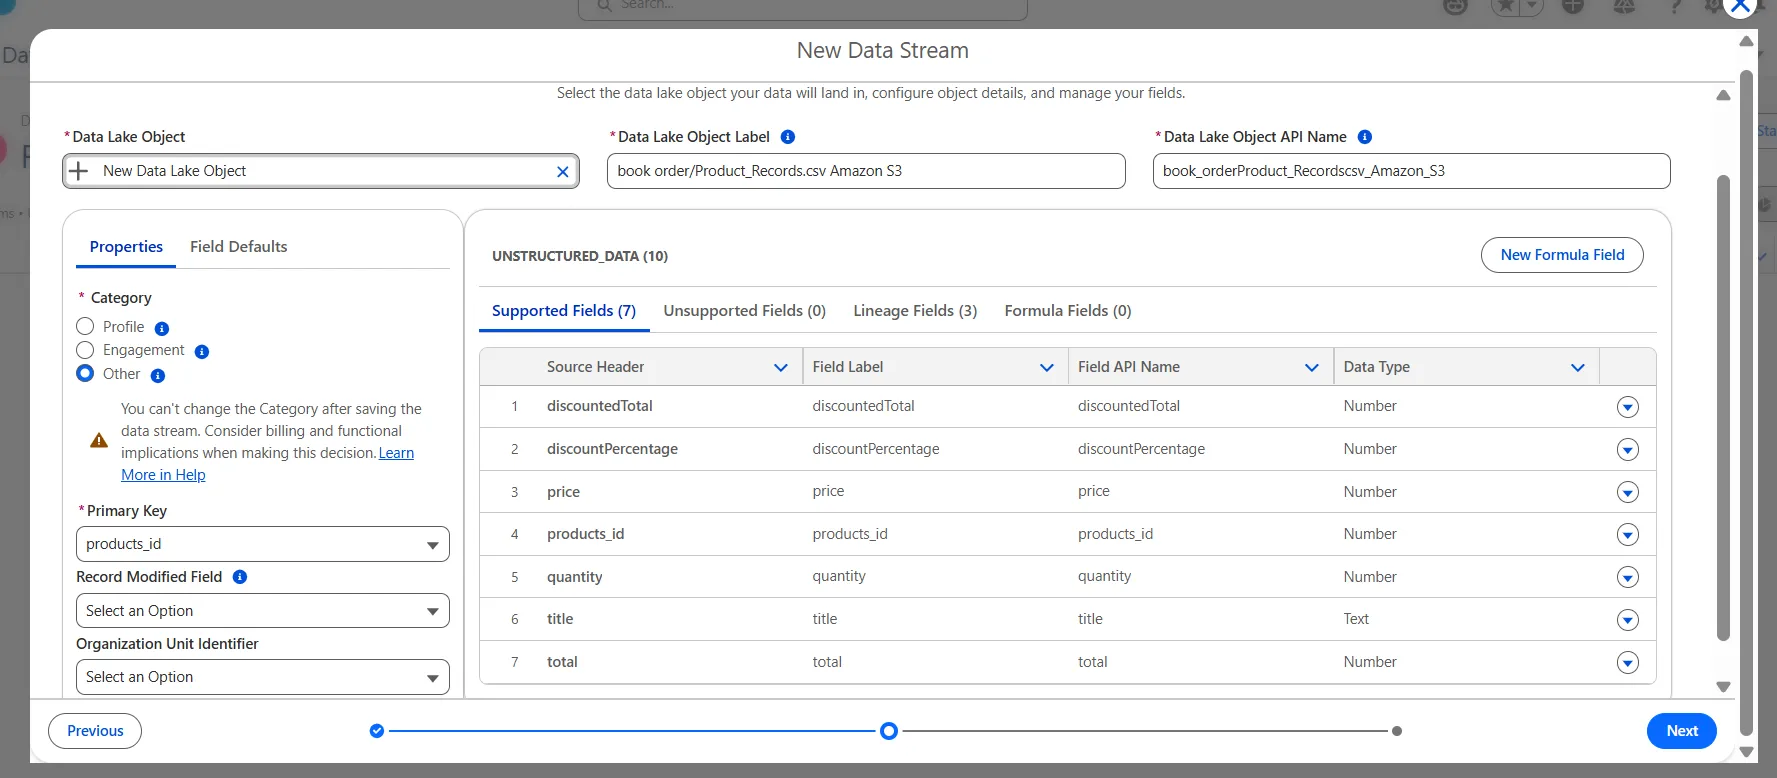The width and height of the screenshot is (1777, 778).
Task: Select the Profile category radio button
Action: point(86,327)
